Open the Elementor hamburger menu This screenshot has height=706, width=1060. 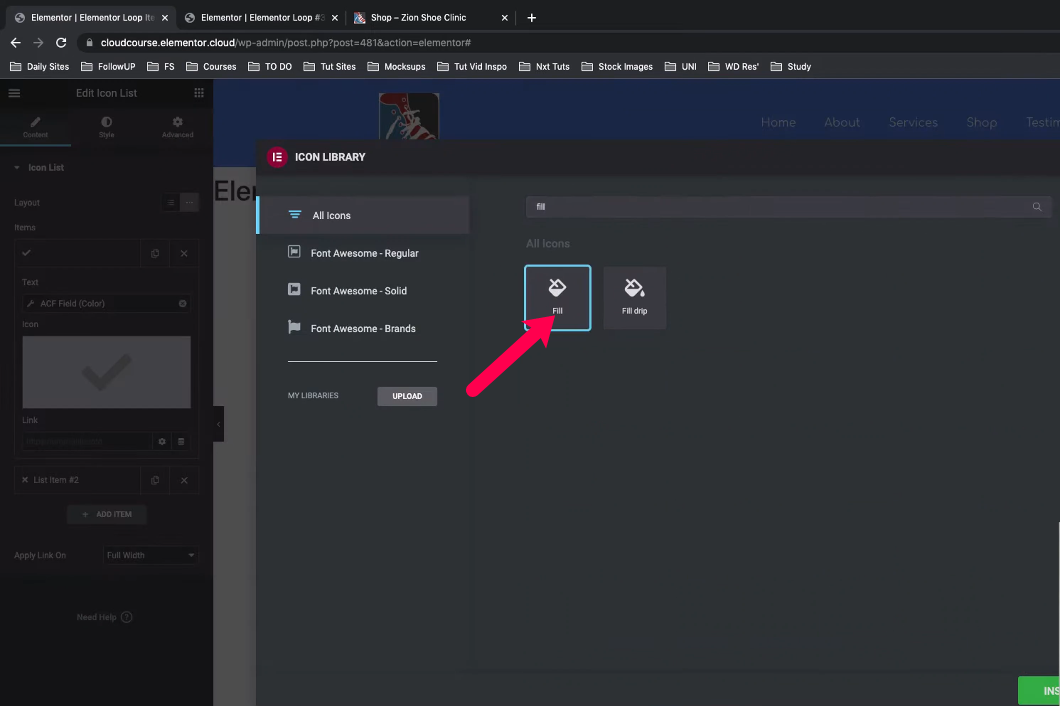click(x=14, y=93)
